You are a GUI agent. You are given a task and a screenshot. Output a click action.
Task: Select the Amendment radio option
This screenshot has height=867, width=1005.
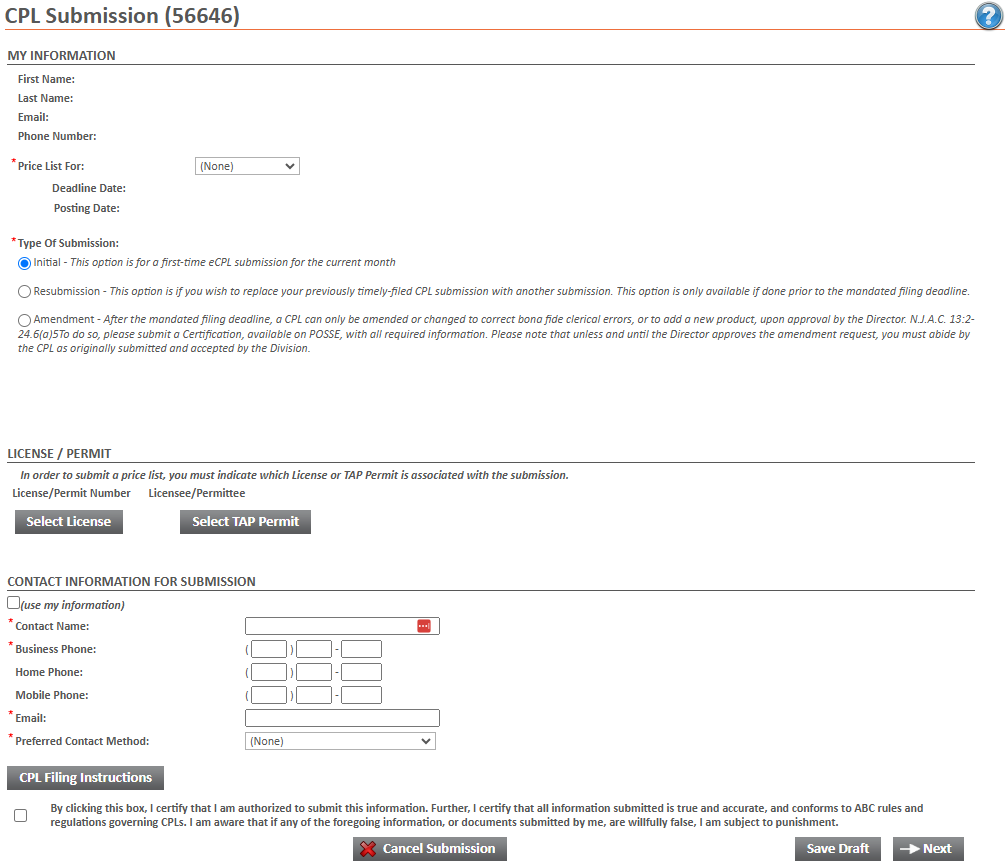click(x=24, y=320)
